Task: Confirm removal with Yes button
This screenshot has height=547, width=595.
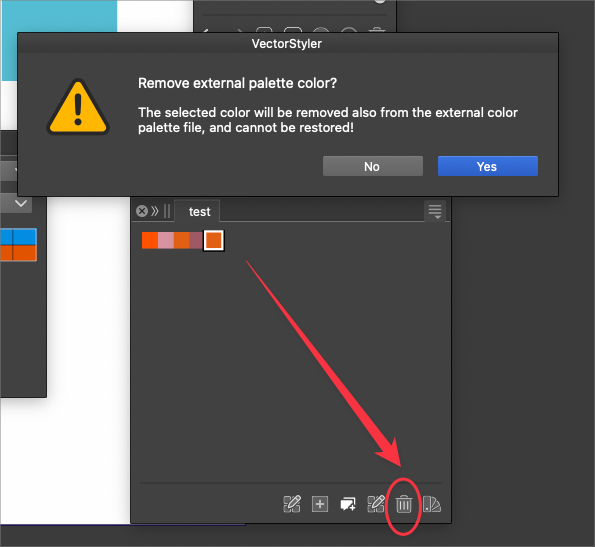Action: (x=488, y=166)
